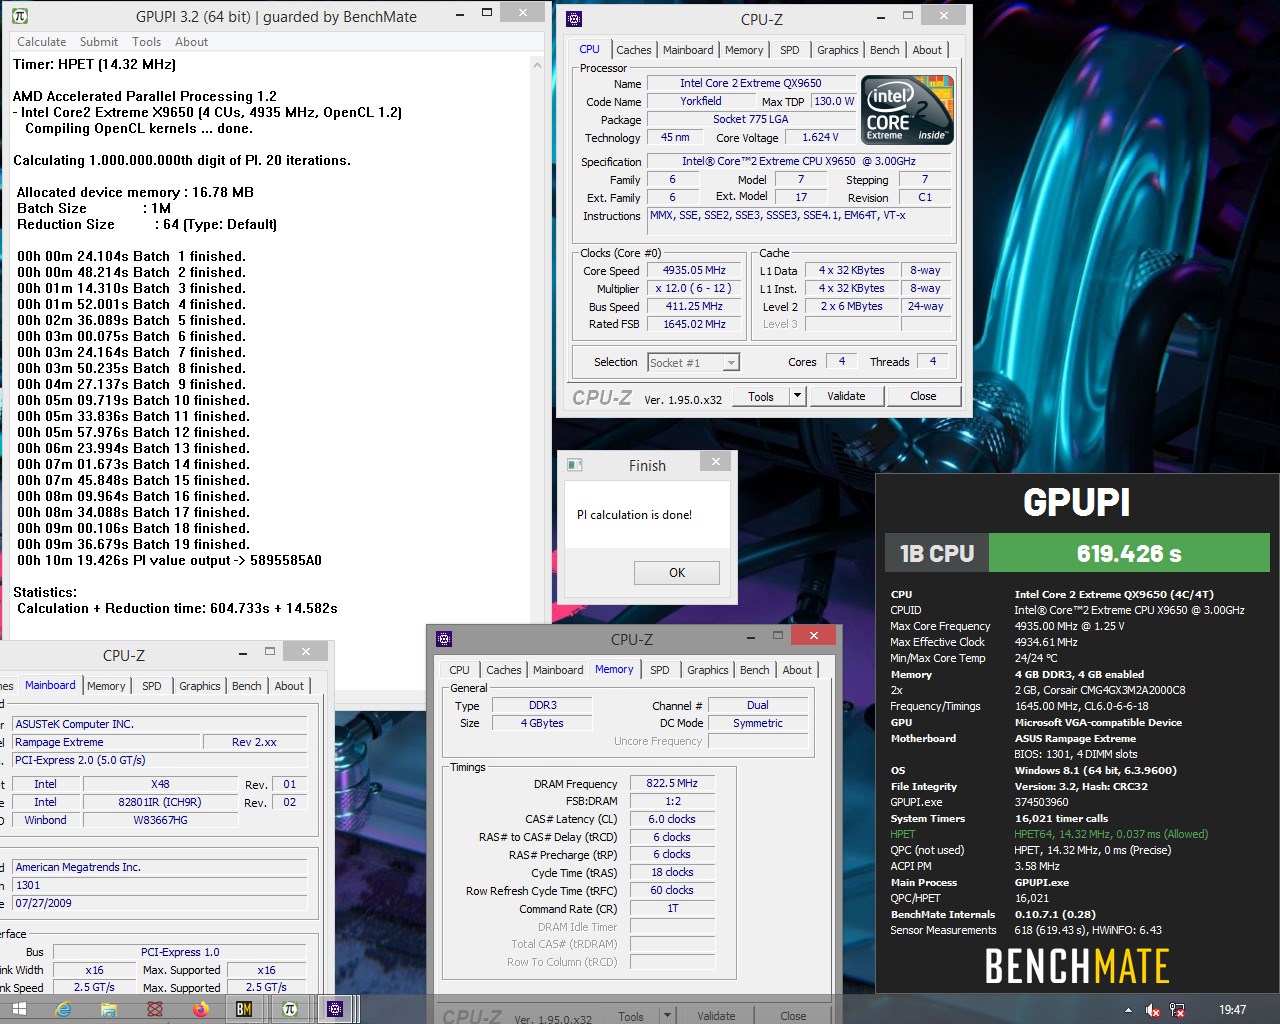The height and width of the screenshot is (1024, 1280).
Task: Select Graphics tab in the Memory CPU-Z window
Action: [708, 670]
